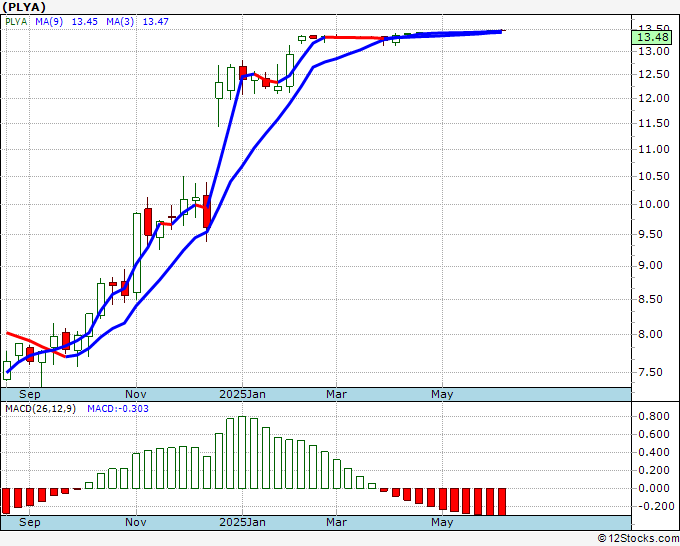Click the MA(3) value 13.47
680x546 pixels.
156,22
